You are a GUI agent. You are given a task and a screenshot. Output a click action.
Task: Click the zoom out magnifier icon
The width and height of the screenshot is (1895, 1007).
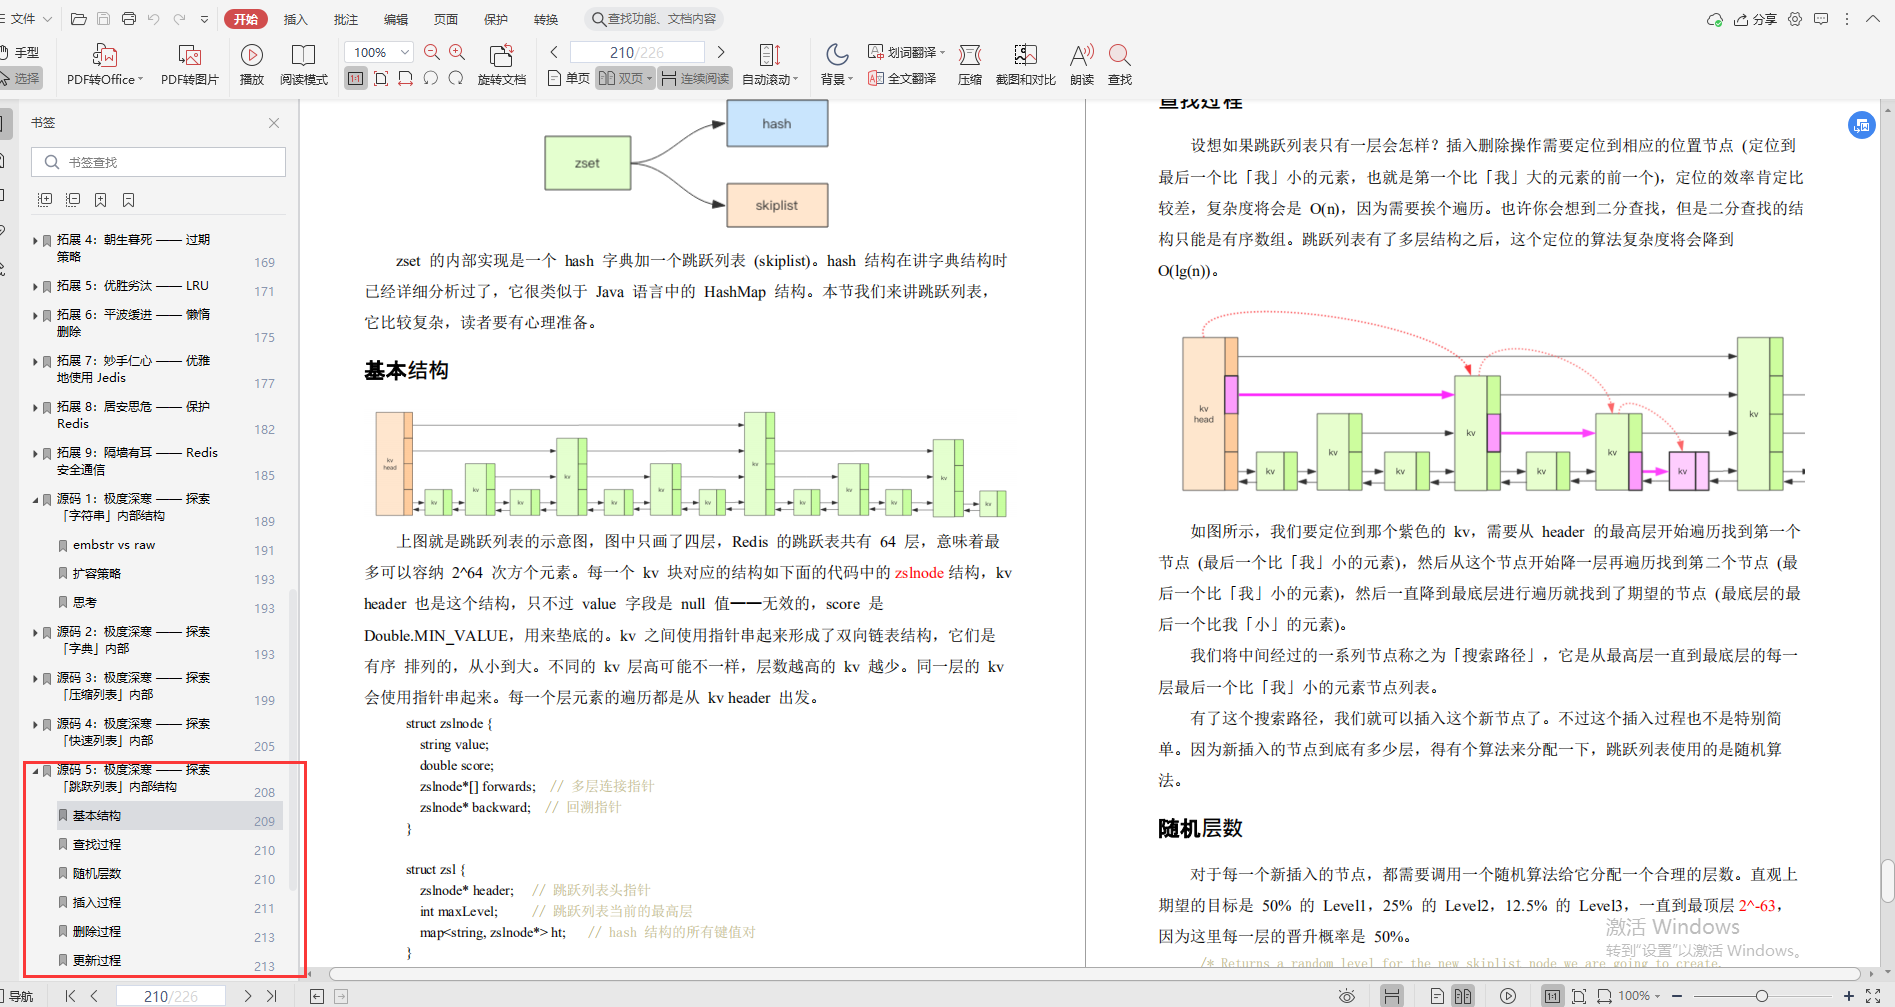tap(432, 52)
